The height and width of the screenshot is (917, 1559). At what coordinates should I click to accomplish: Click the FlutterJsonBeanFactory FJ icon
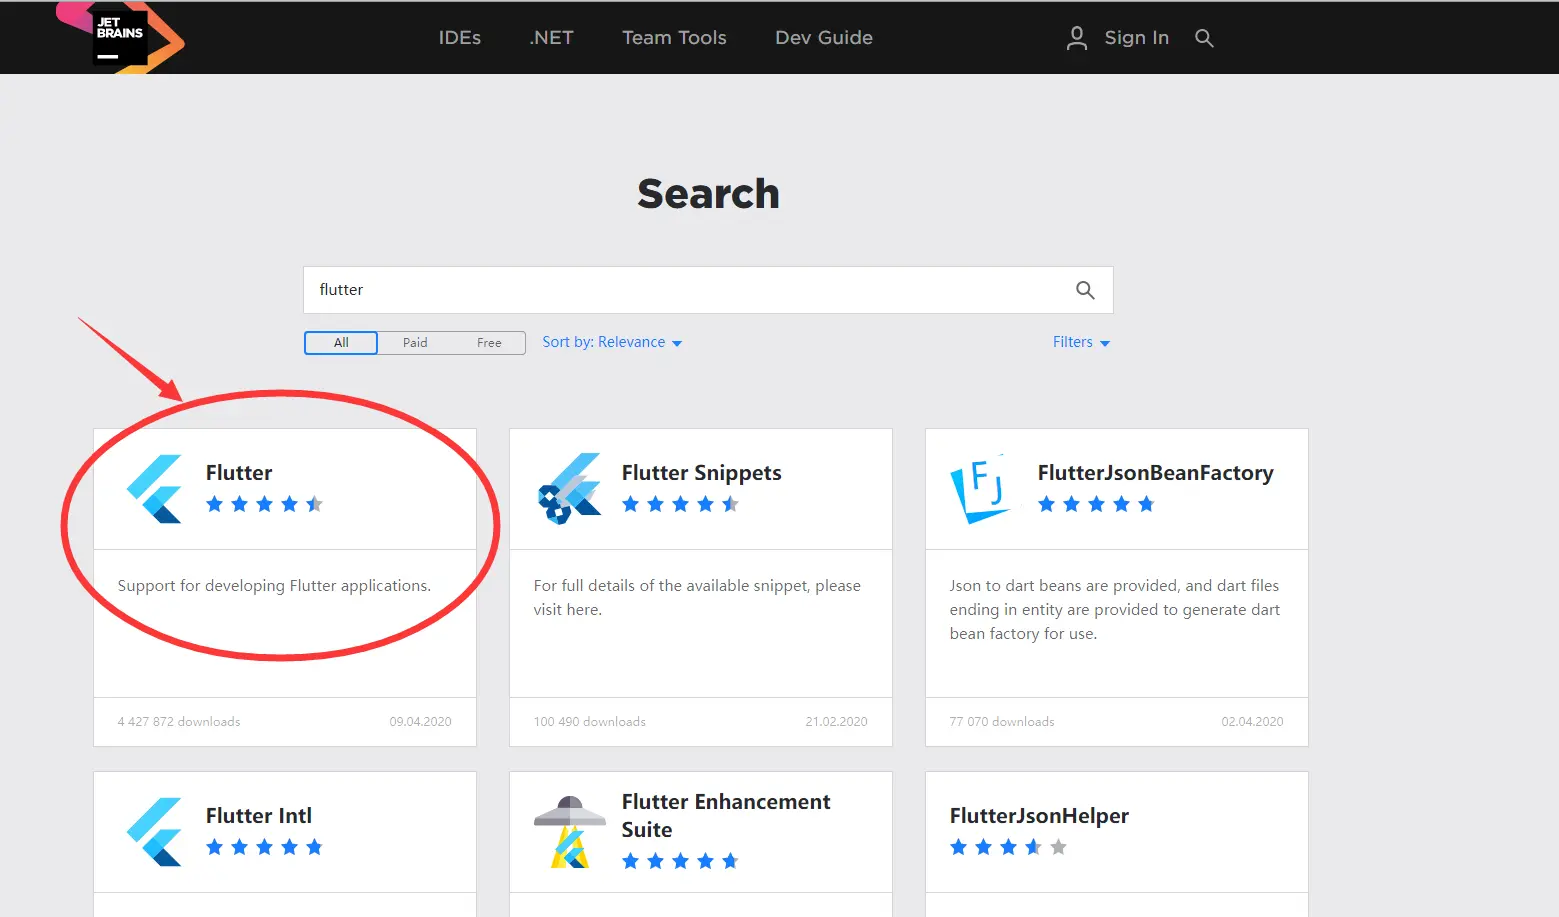coord(980,489)
